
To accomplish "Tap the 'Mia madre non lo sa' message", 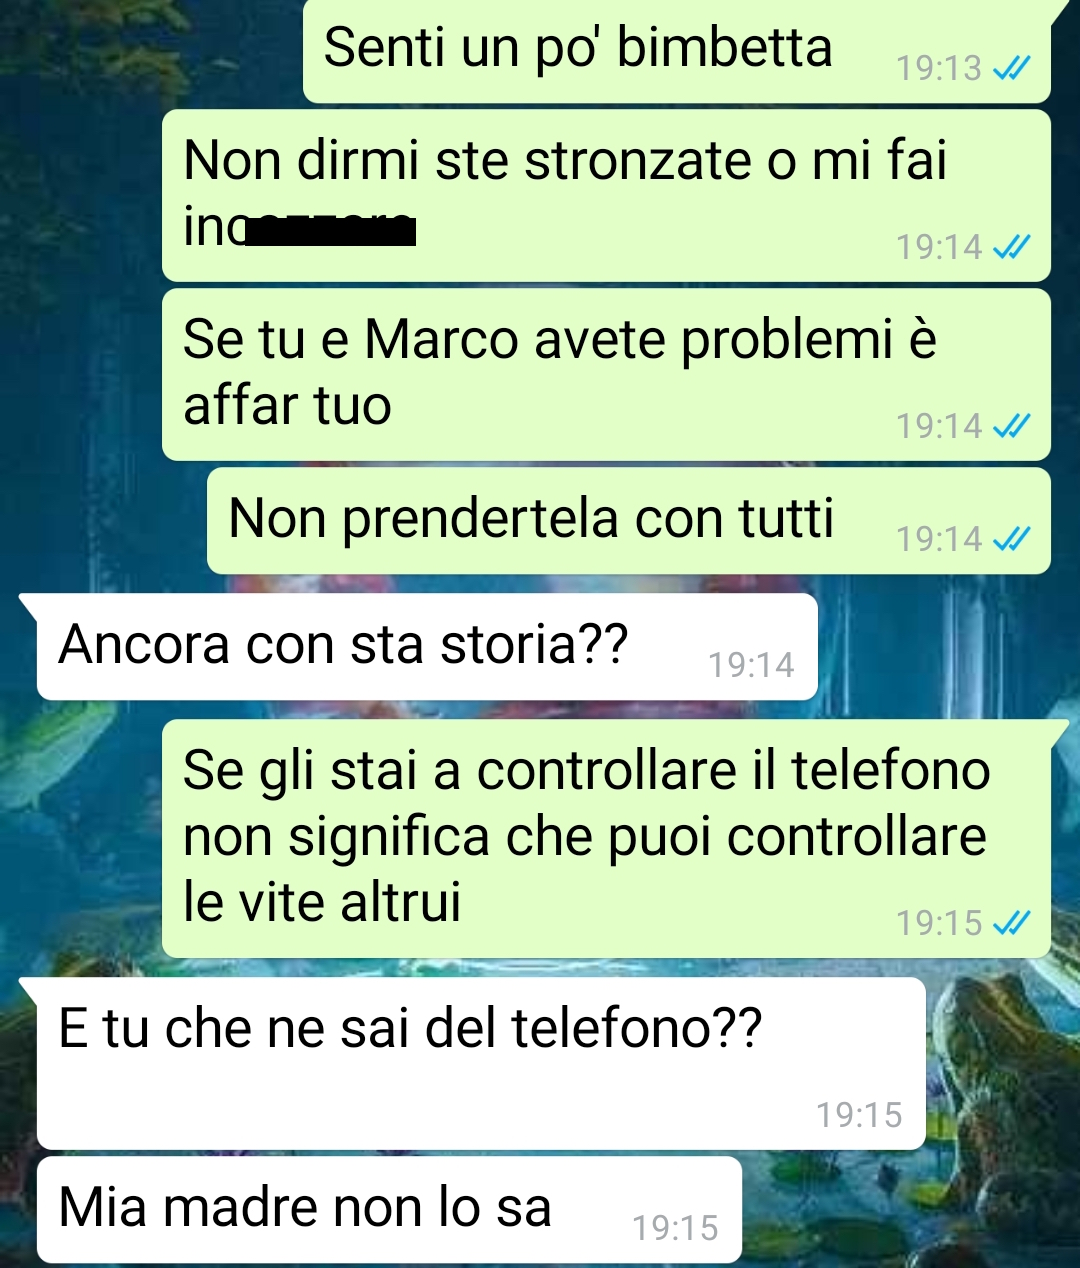I will (389, 1210).
